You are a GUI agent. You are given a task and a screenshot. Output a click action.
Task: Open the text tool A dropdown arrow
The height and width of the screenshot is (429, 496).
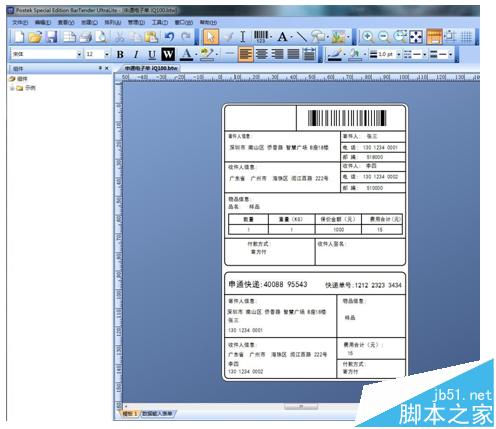point(291,37)
